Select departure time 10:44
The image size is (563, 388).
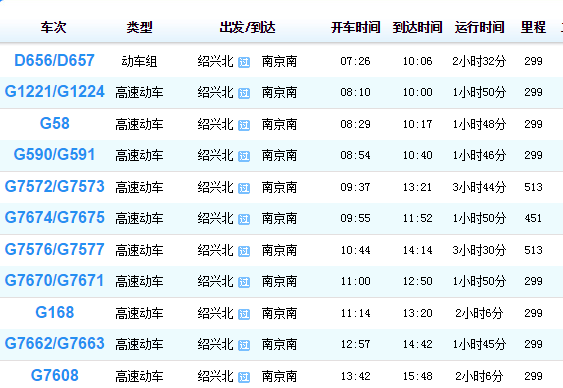click(355, 250)
